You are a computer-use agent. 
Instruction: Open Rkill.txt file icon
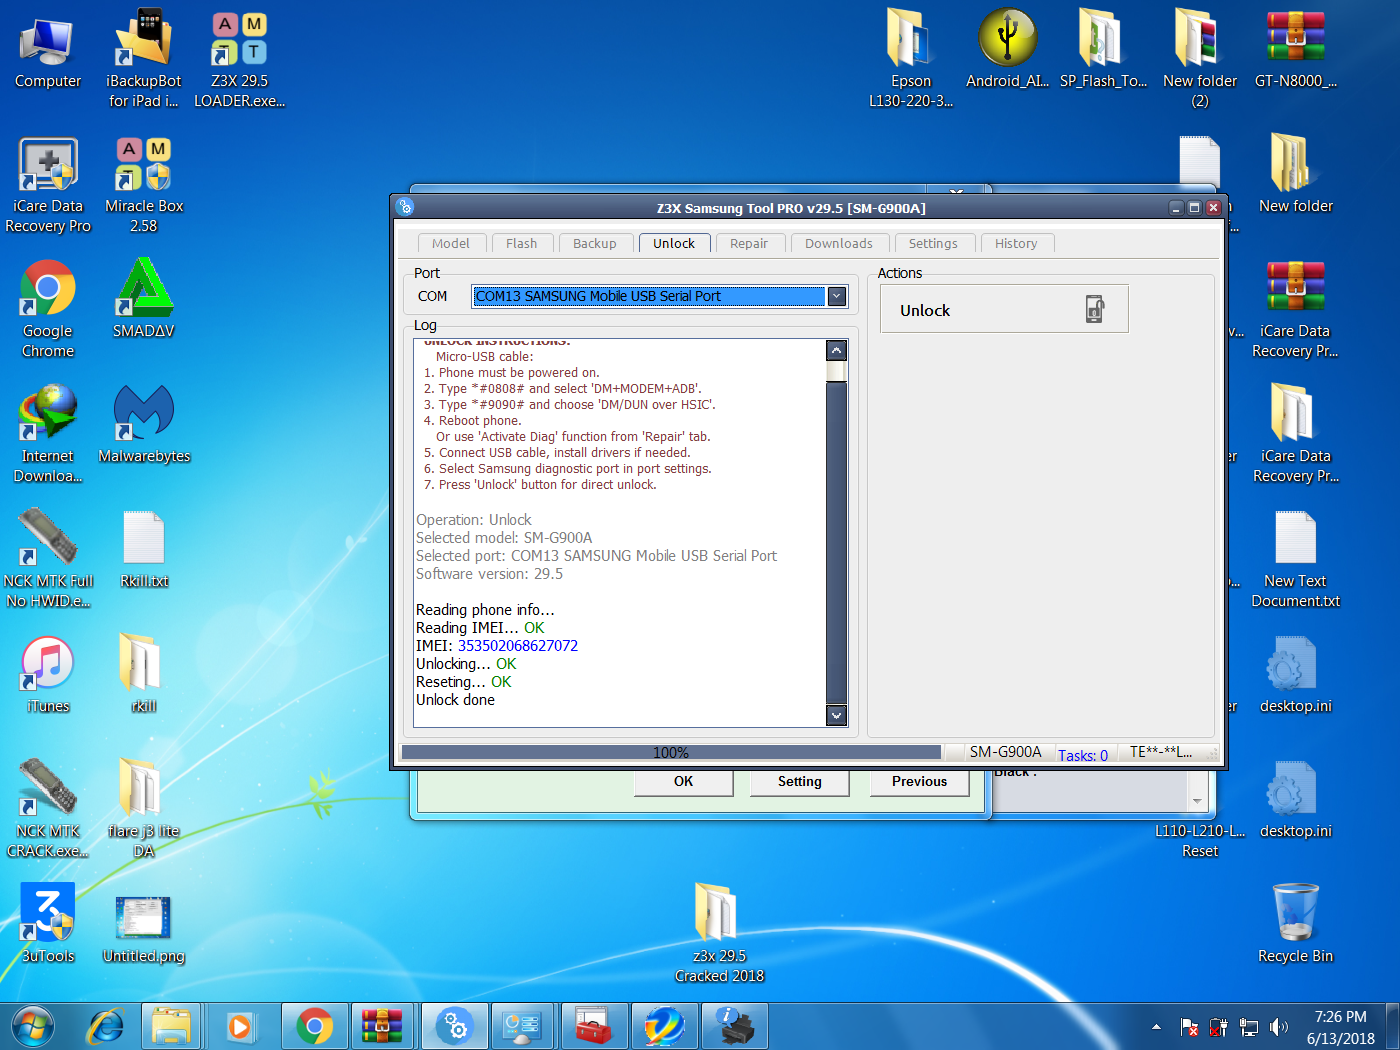[144, 550]
